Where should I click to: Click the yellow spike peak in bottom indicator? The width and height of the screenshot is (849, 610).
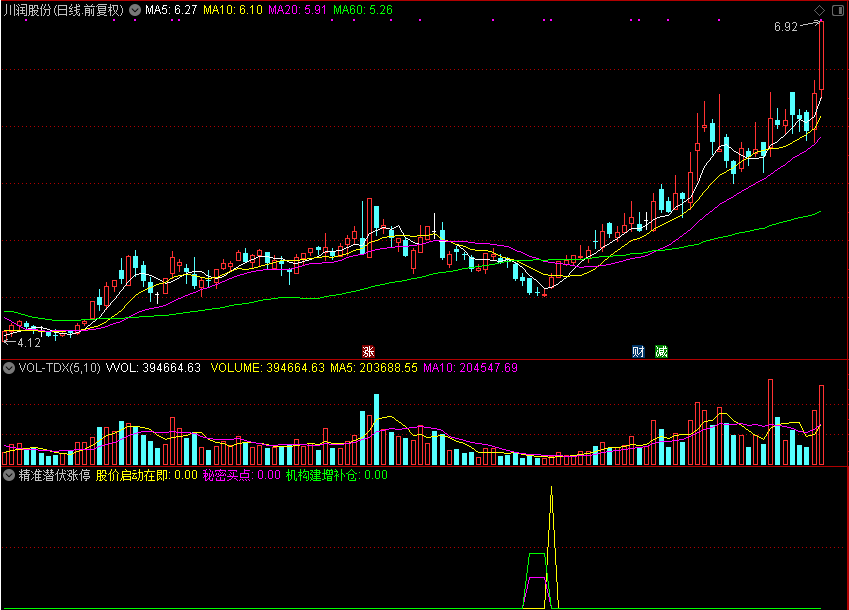point(551,489)
